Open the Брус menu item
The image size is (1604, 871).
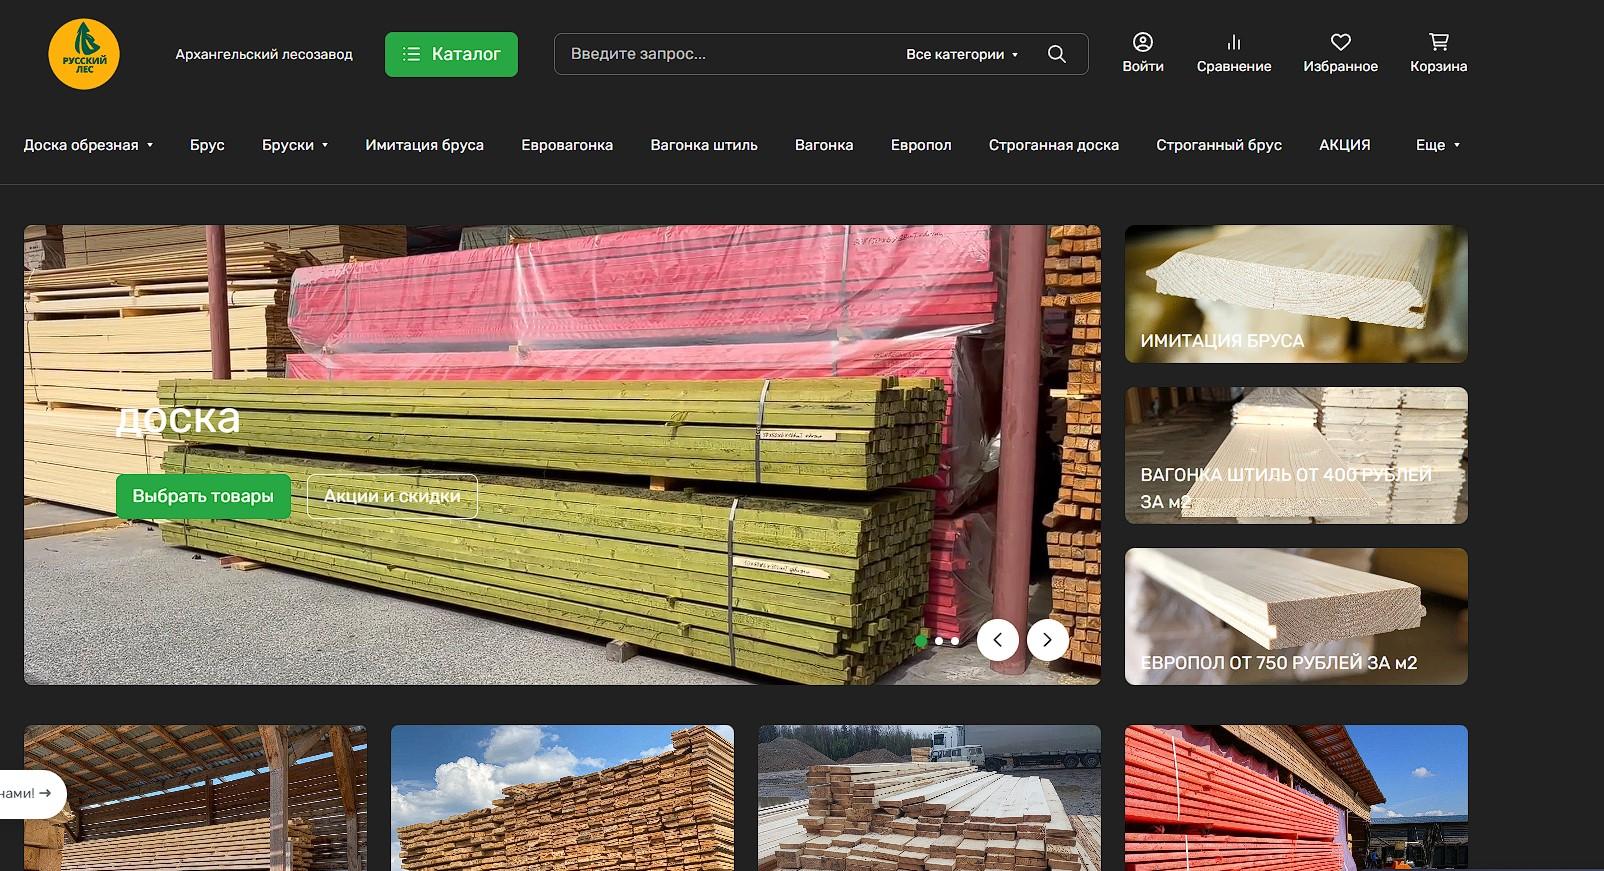tap(207, 145)
